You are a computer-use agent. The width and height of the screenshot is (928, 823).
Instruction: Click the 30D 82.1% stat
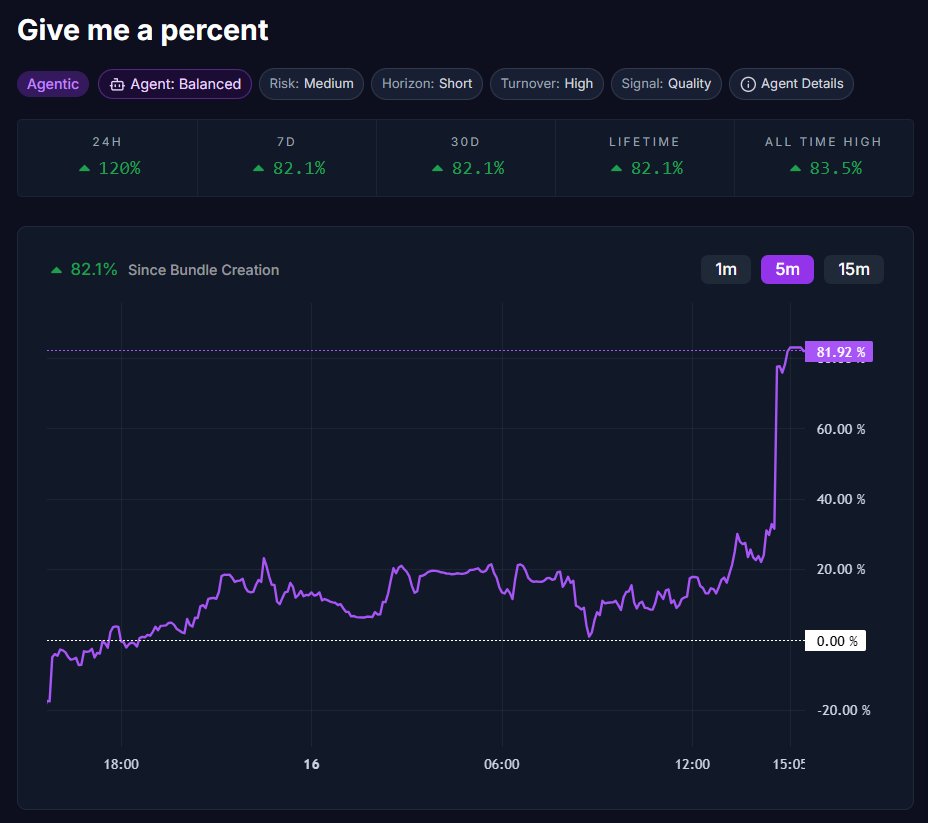tap(466, 158)
